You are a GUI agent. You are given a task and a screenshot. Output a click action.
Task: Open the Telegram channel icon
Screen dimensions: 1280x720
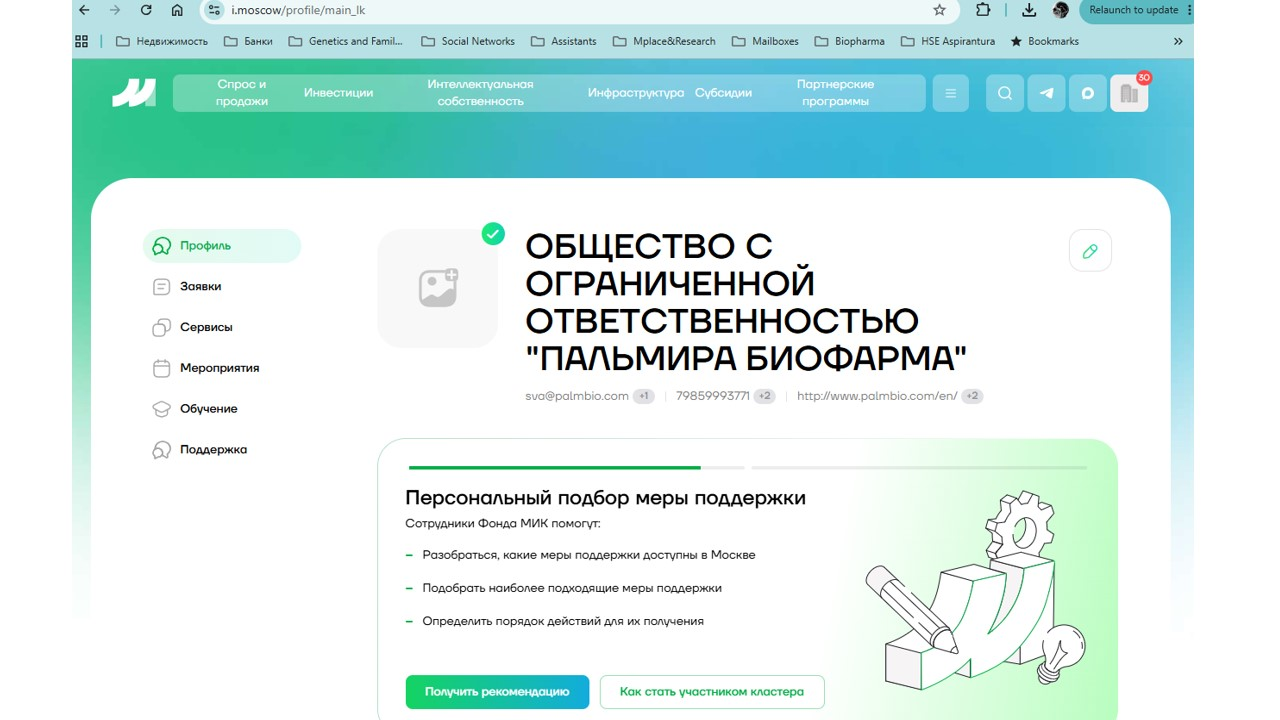[1046, 93]
